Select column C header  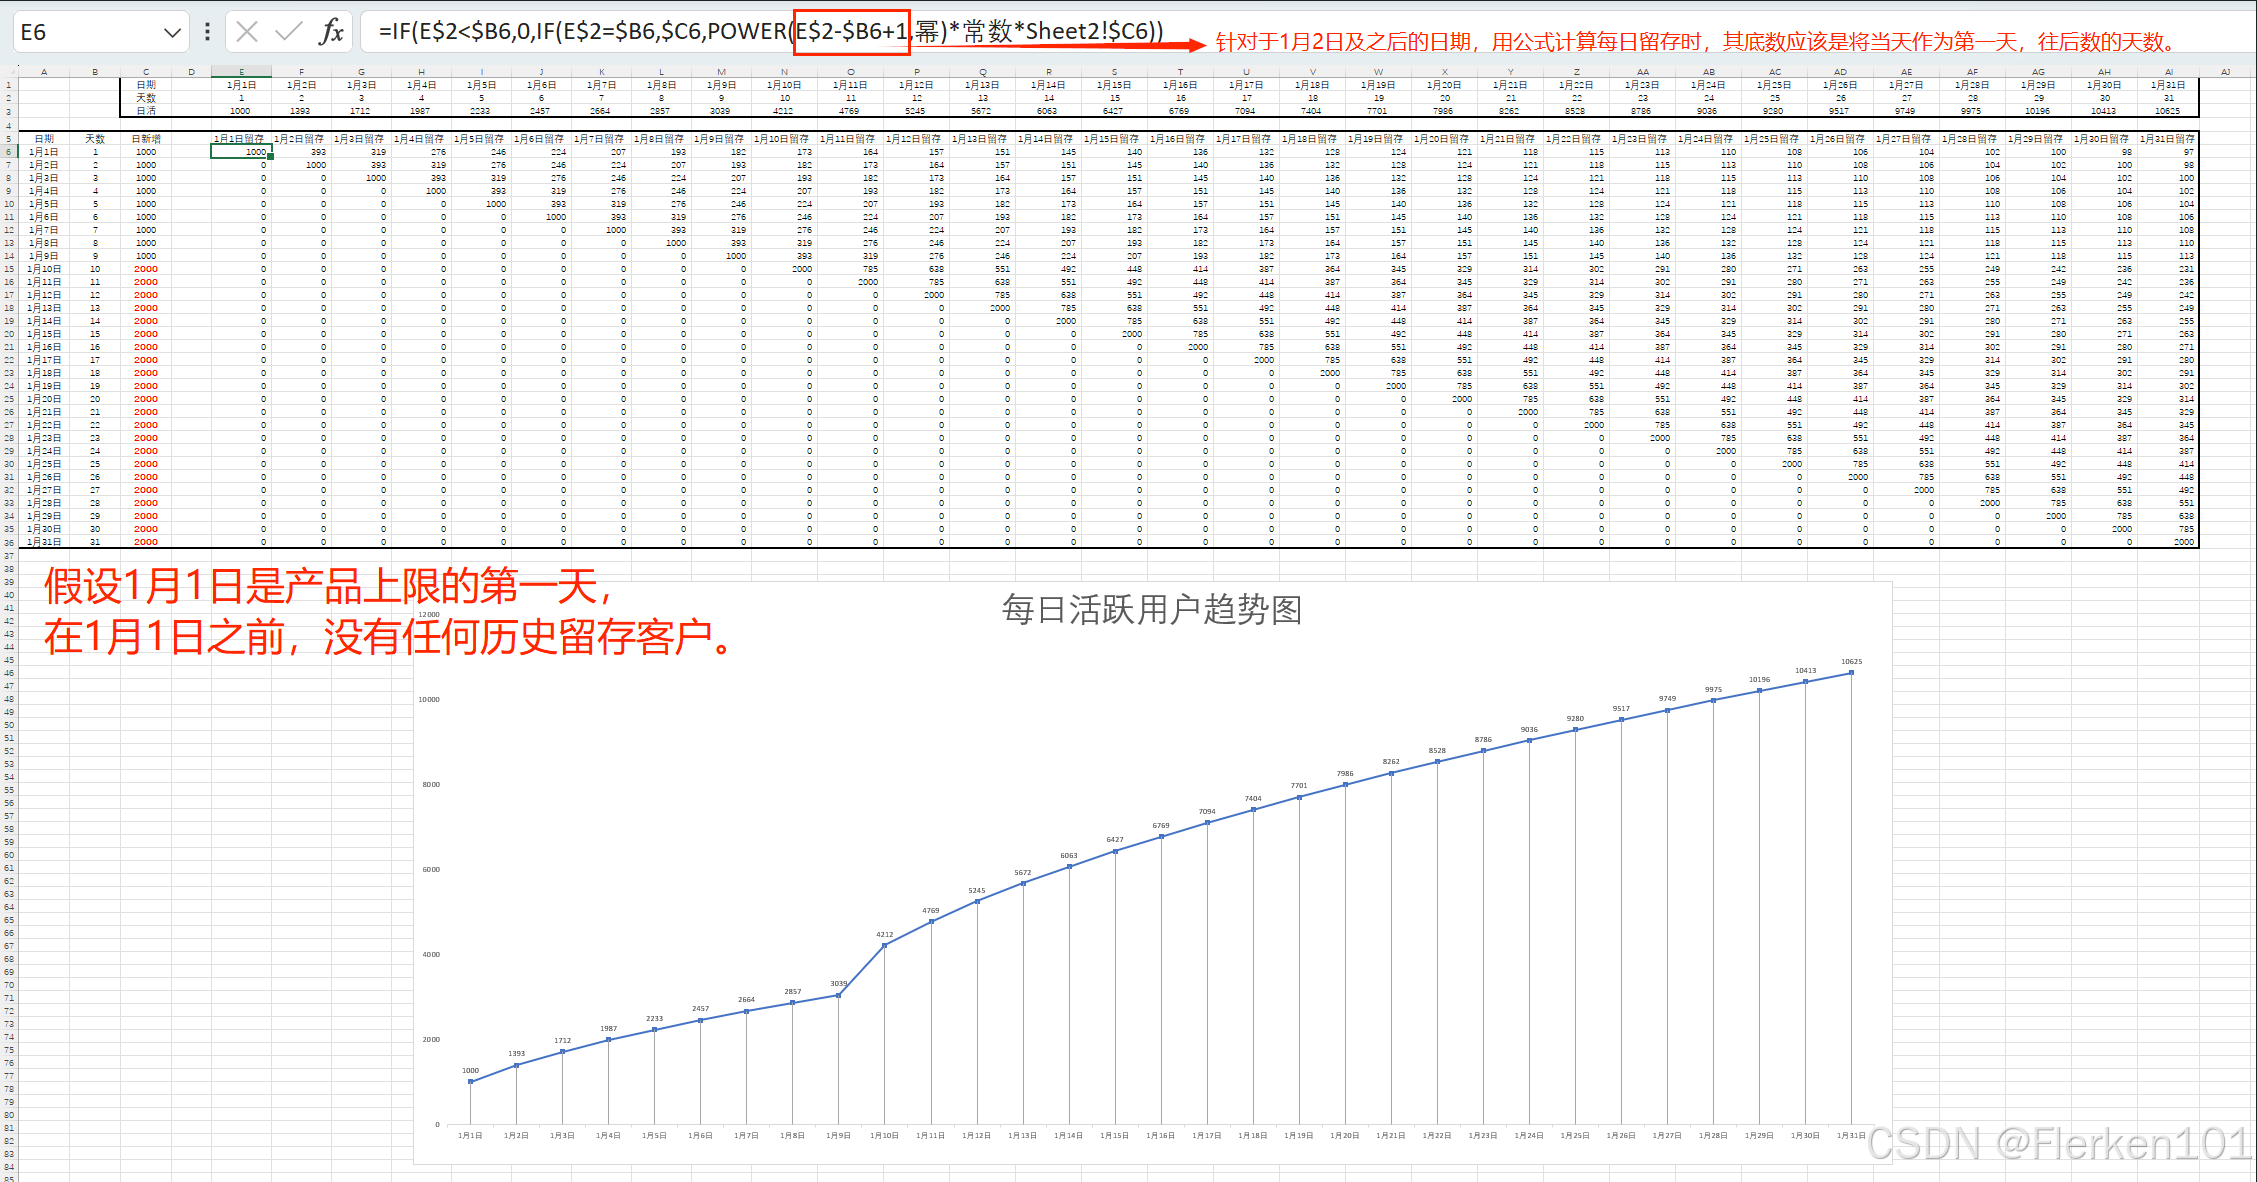click(146, 72)
